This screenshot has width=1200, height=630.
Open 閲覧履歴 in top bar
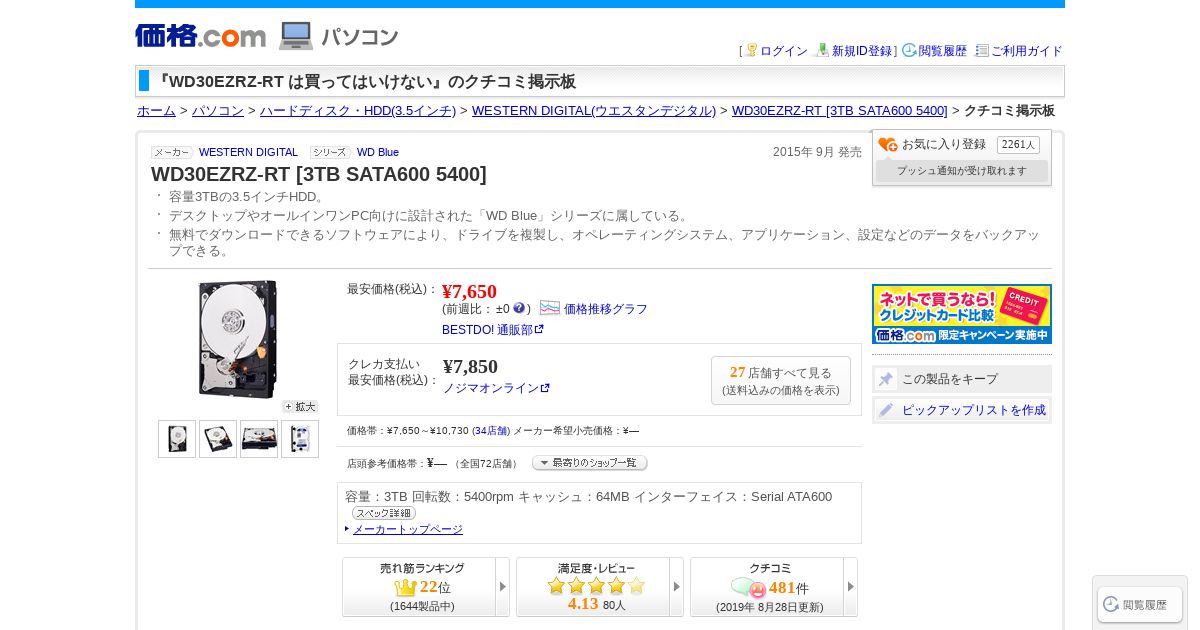pos(942,51)
